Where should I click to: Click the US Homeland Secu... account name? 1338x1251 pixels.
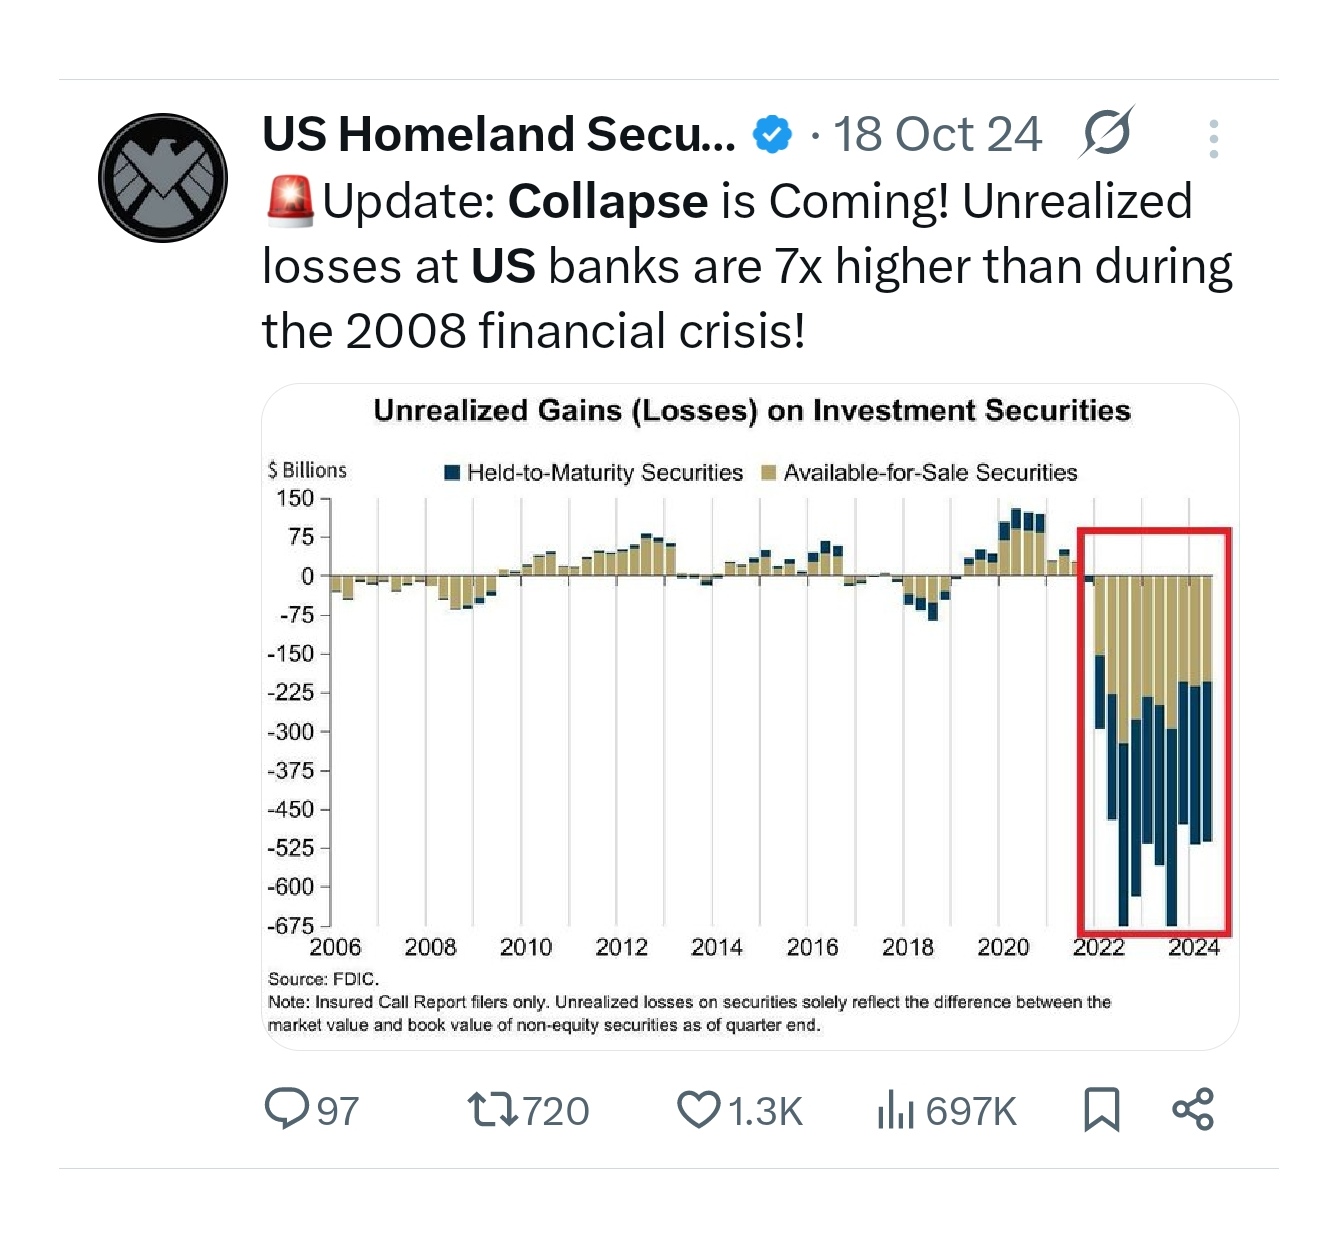pyautogui.click(x=498, y=134)
